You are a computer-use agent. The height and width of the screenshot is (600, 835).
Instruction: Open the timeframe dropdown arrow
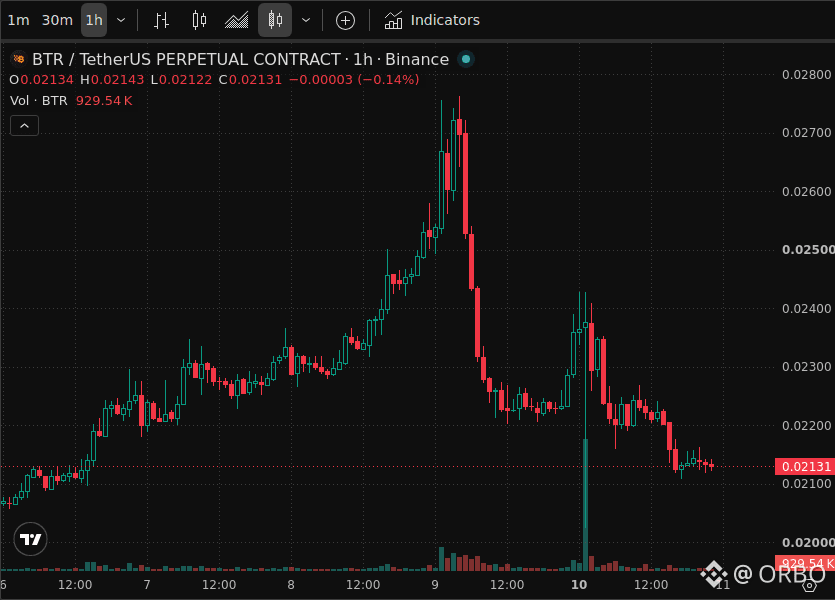[x=121, y=20]
